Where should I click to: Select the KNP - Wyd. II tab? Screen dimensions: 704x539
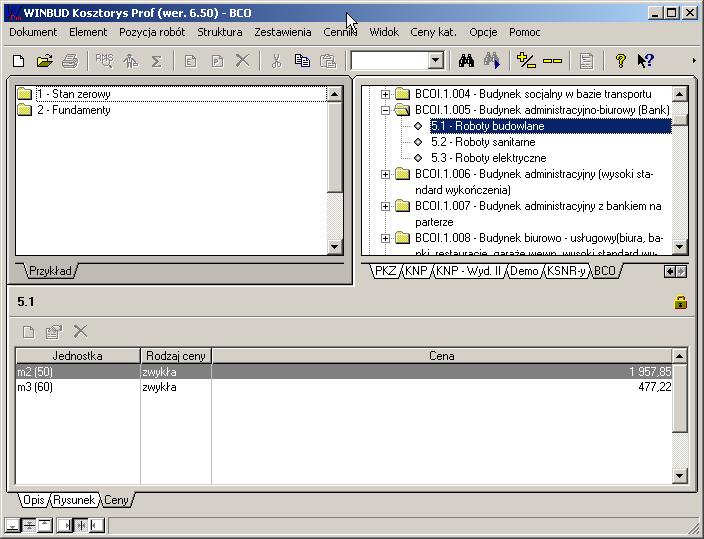coord(469,271)
